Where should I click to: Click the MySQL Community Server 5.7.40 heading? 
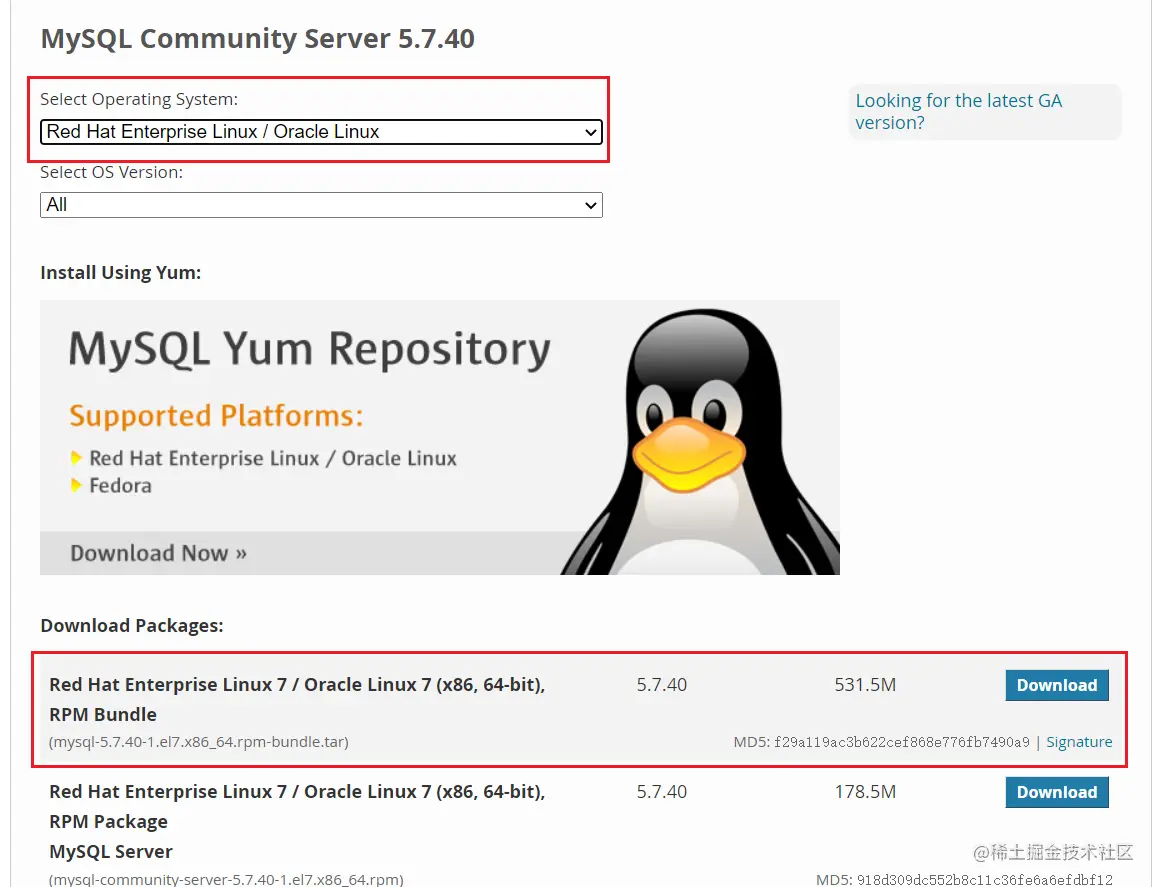258,38
